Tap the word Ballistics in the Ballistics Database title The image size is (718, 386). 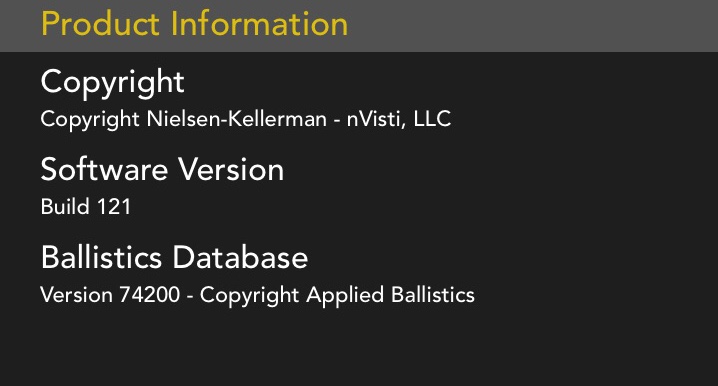101,257
